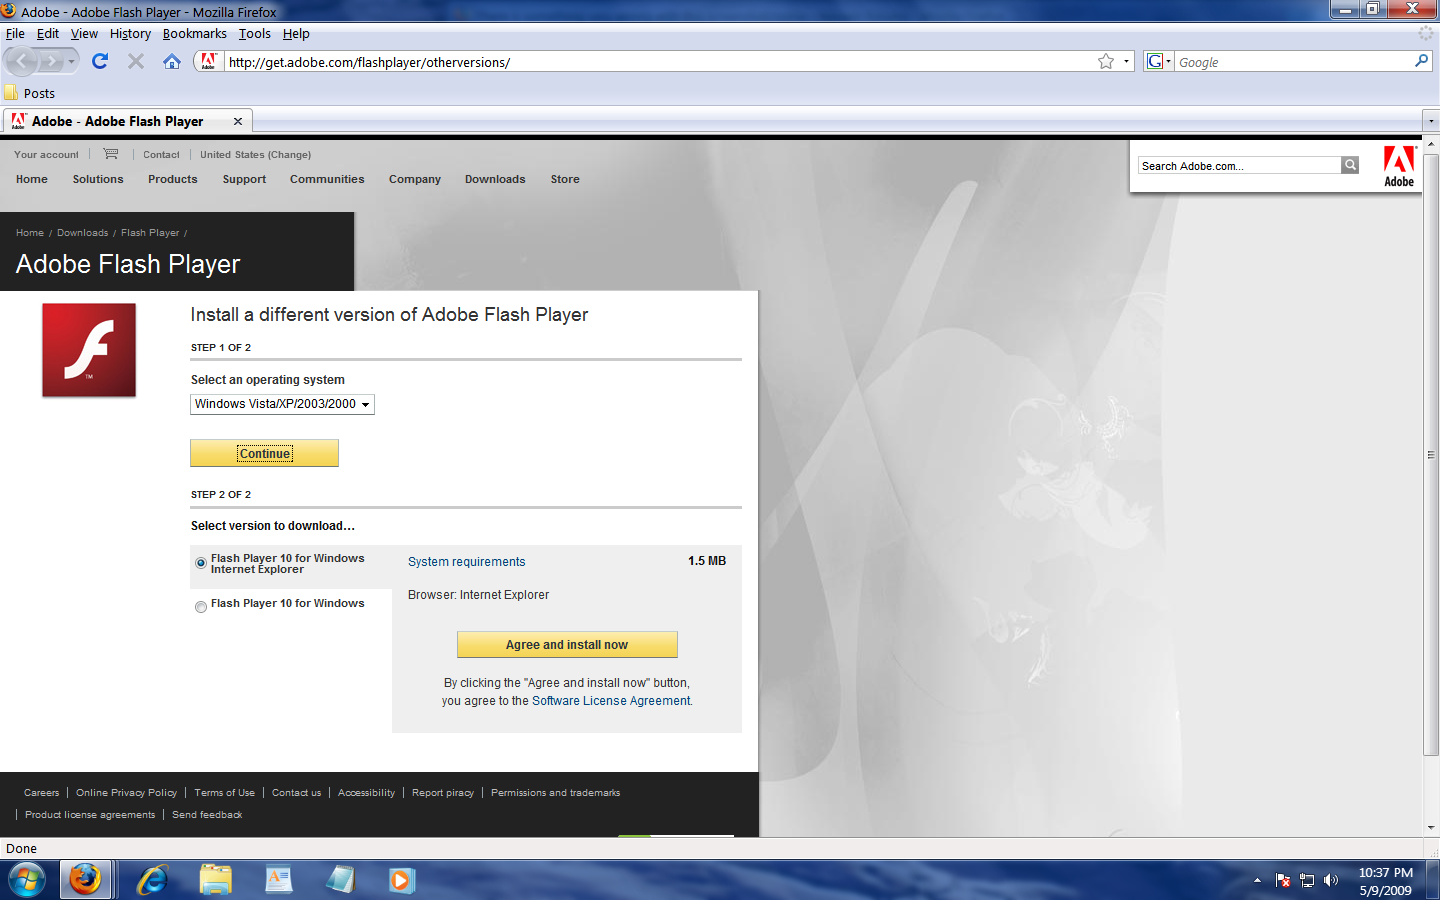Go to Downloads in the Adobe navigation
This screenshot has height=900, width=1440.
[495, 180]
